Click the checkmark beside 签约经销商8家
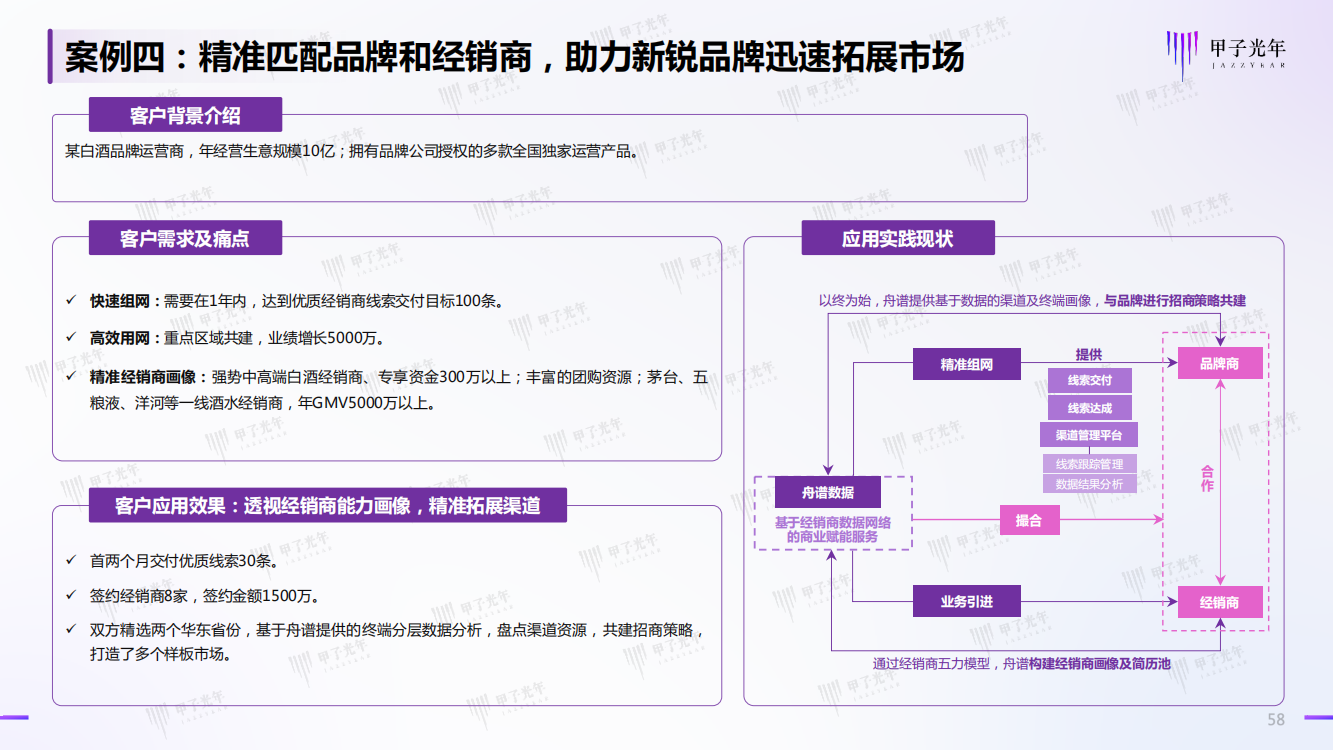The height and width of the screenshot is (750, 1333). [x=71, y=596]
